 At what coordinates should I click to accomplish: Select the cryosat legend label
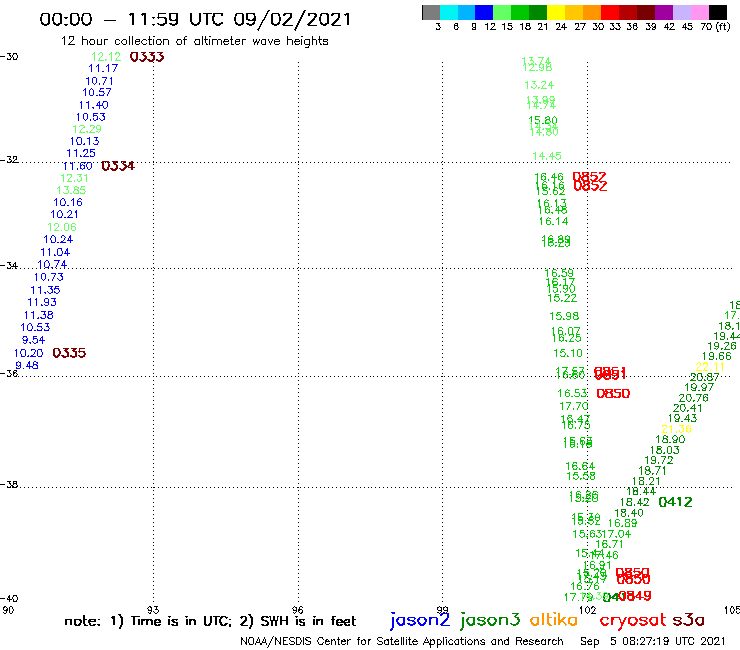click(632, 621)
